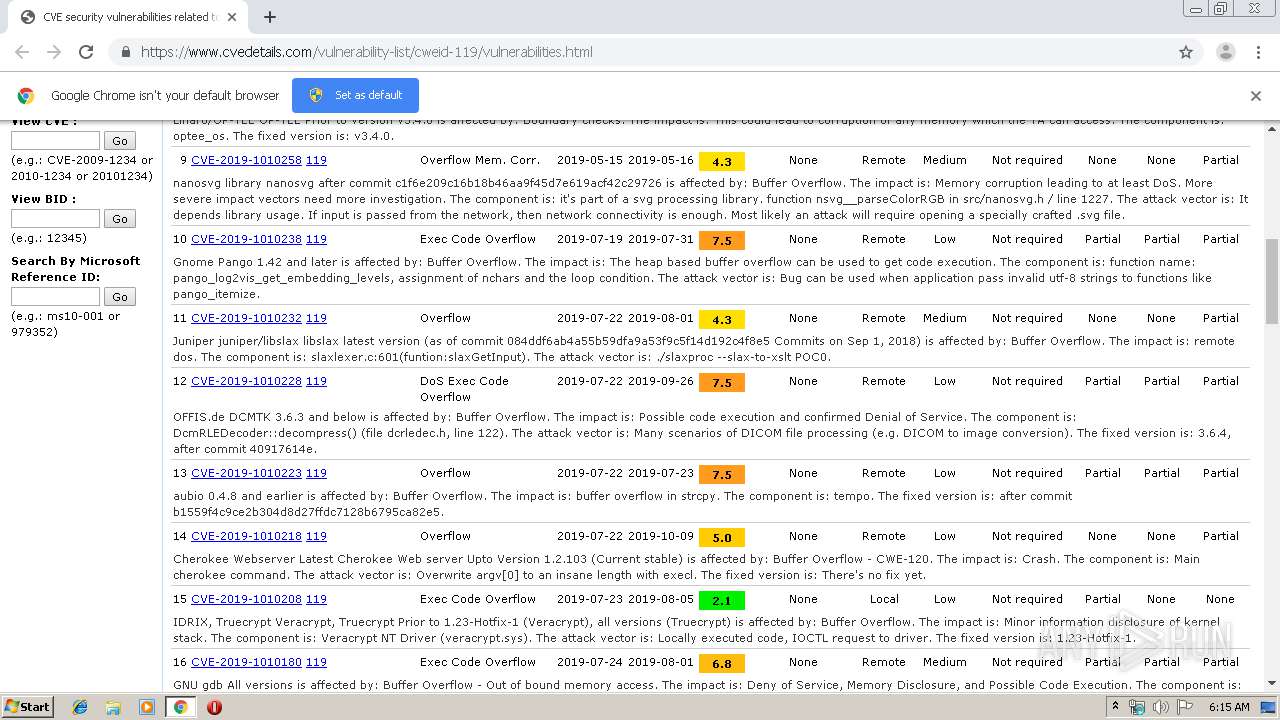The width and height of the screenshot is (1280, 720).
Task: Open File Explorer folder from taskbar
Action: click(113, 707)
